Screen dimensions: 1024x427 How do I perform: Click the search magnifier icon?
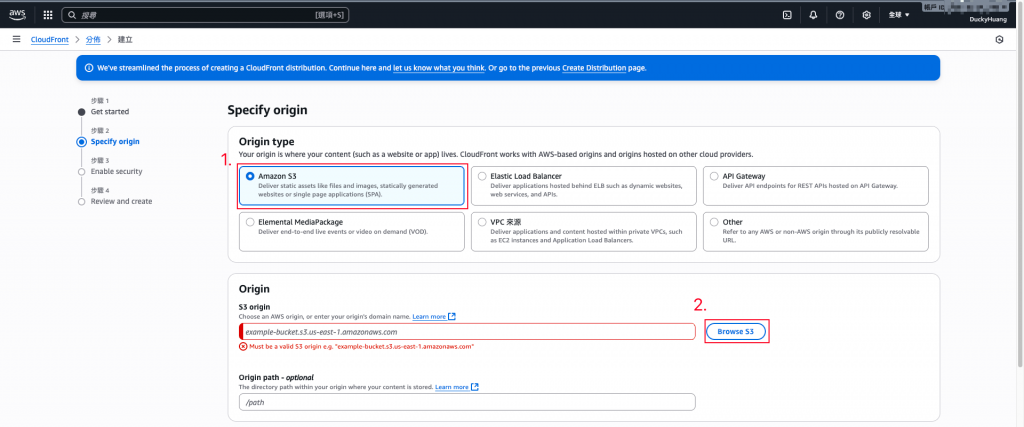72,14
